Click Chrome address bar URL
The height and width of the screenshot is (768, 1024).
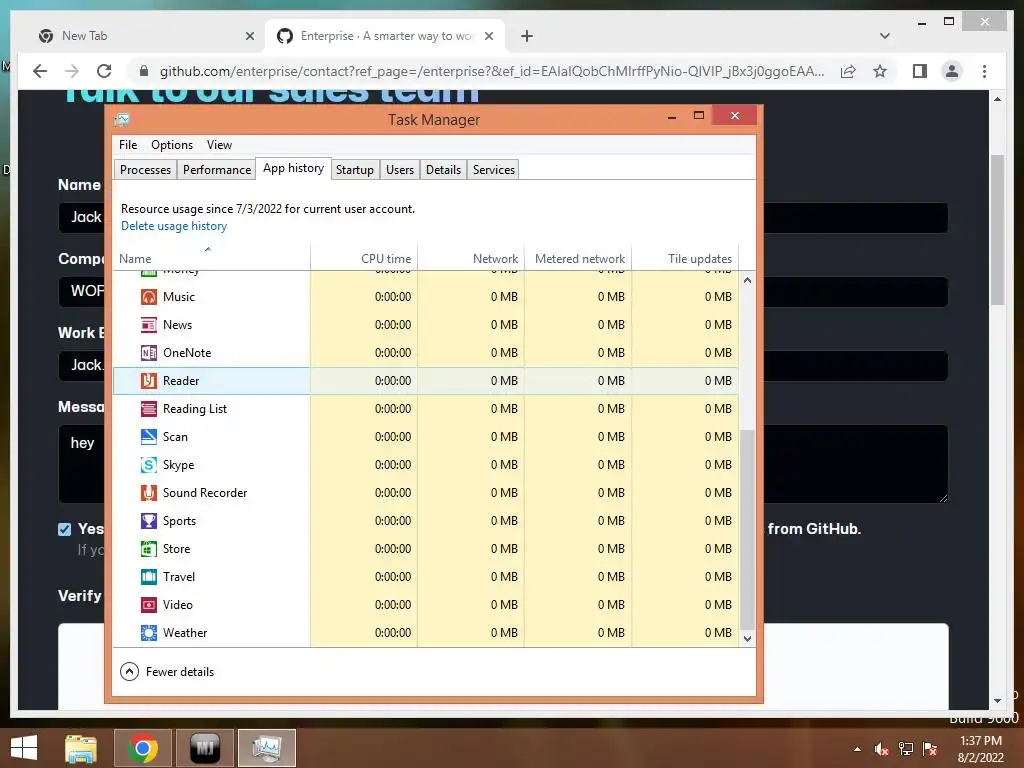(492, 71)
